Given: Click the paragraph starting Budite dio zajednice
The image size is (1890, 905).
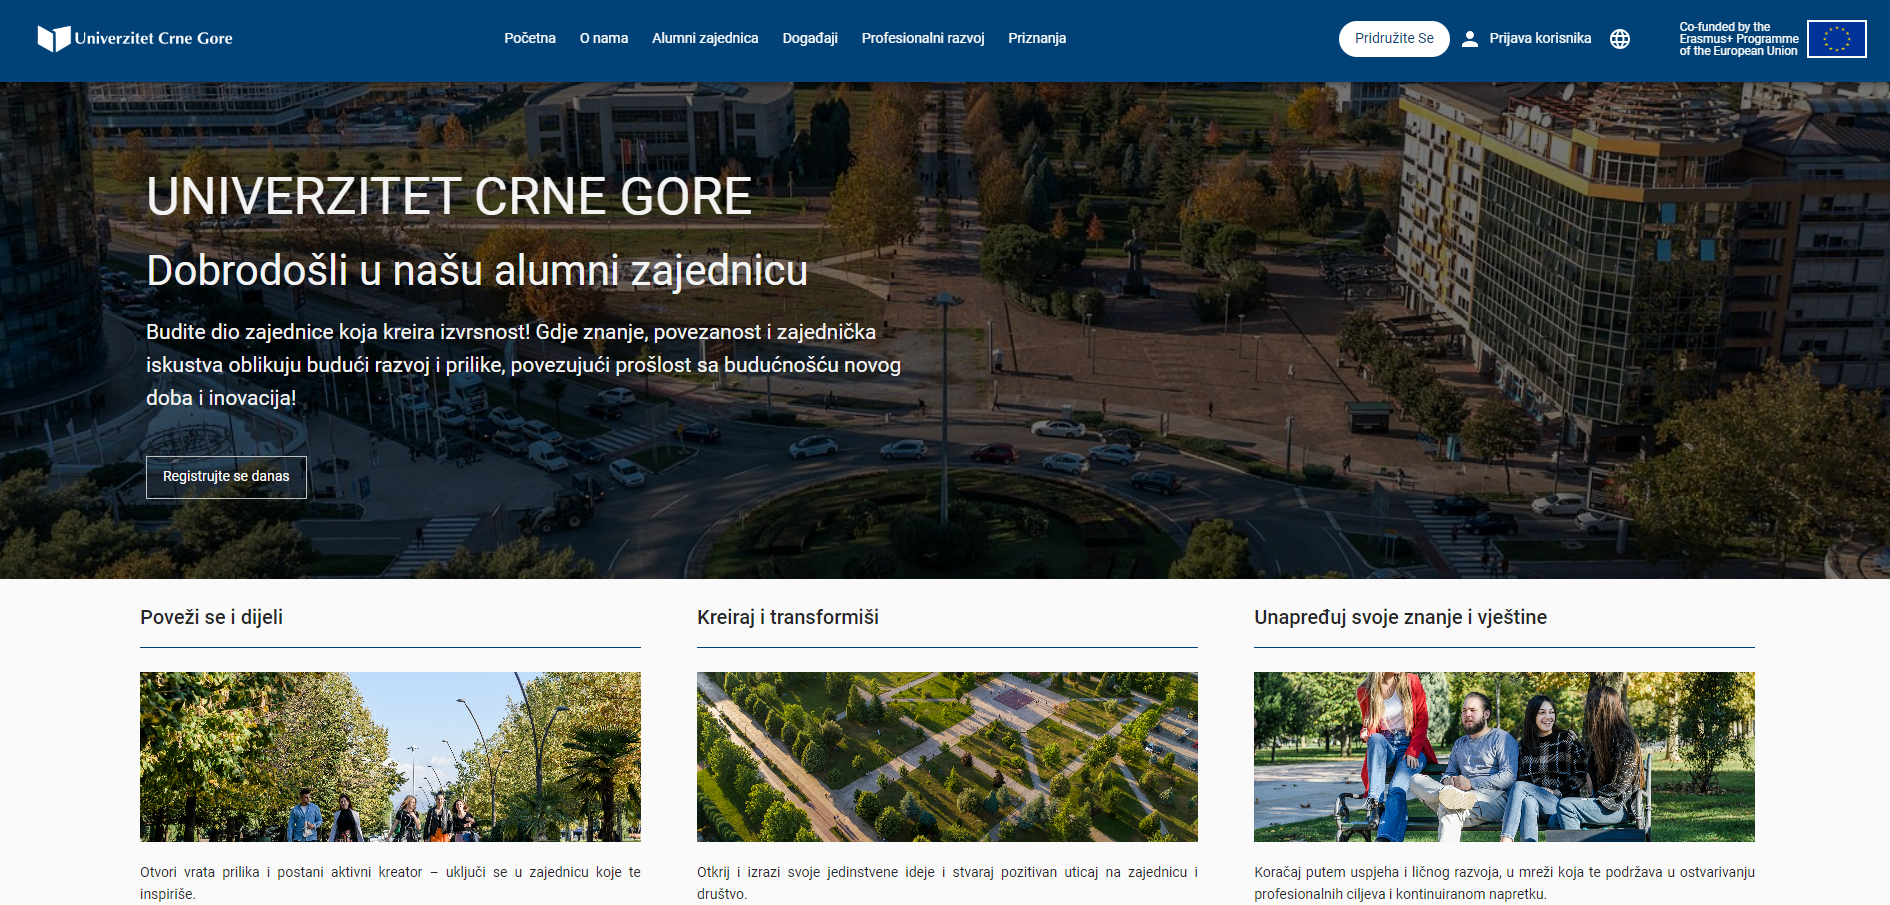Looking at the screenshot, I should tap(524, 365).
